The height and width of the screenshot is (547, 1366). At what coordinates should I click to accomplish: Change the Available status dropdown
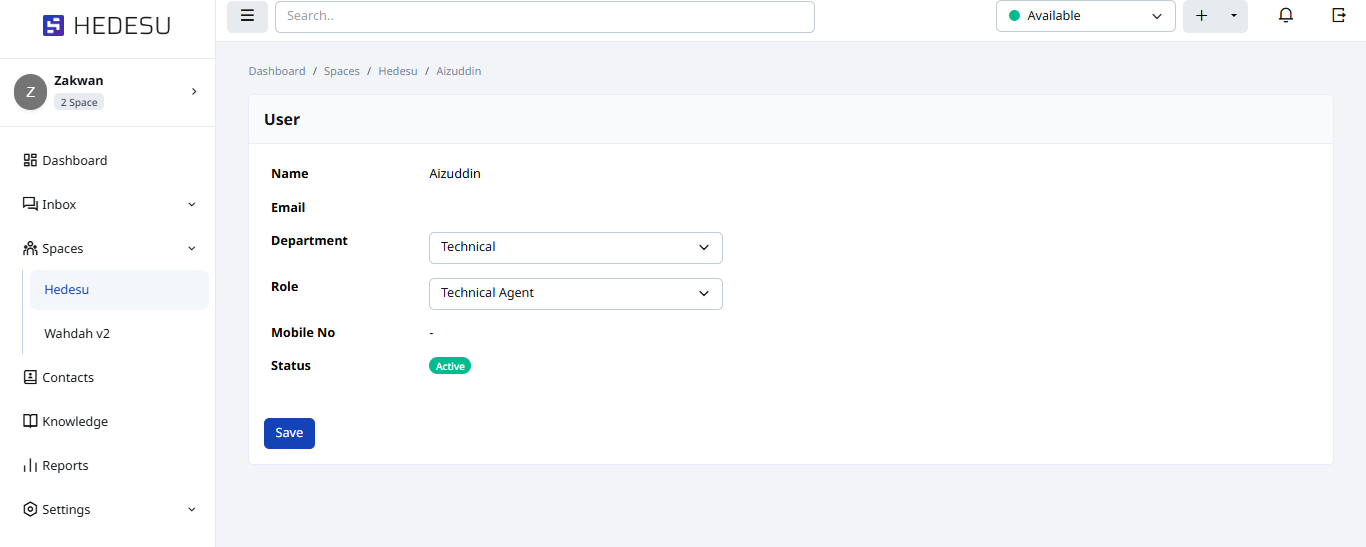[x=1085, y=16]
